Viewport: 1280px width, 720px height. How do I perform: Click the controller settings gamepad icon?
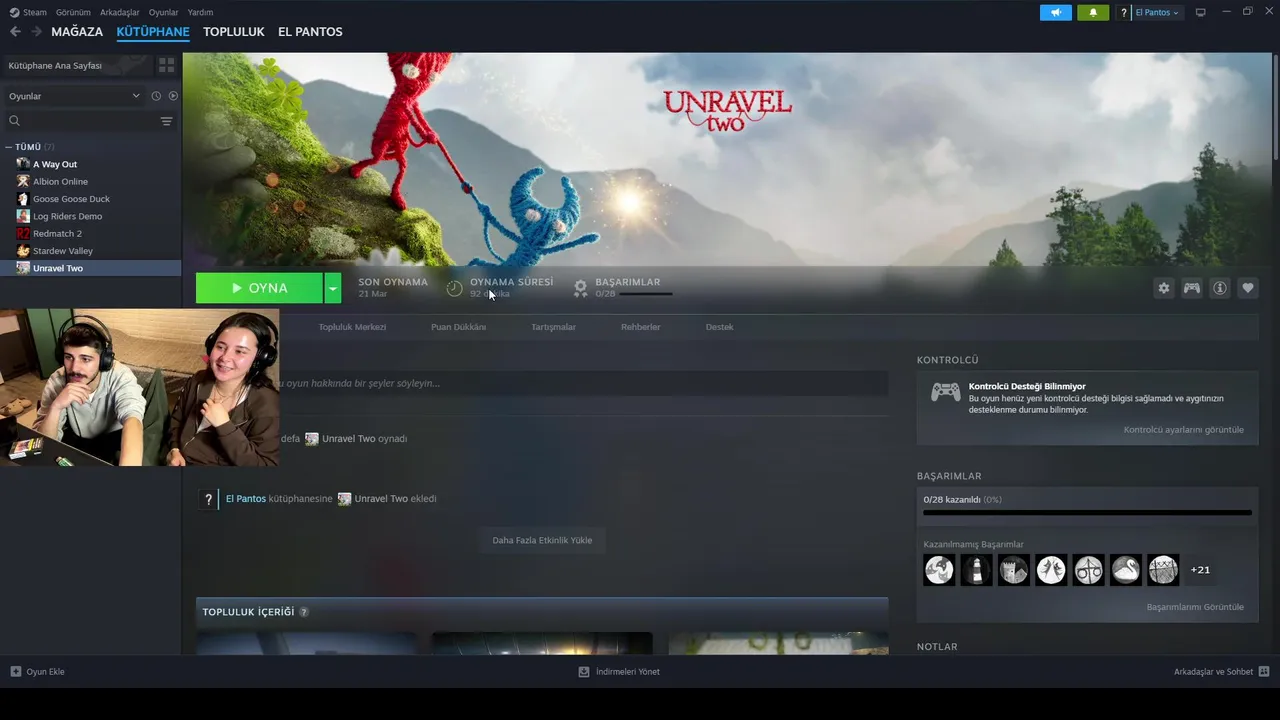(1192, 288)
